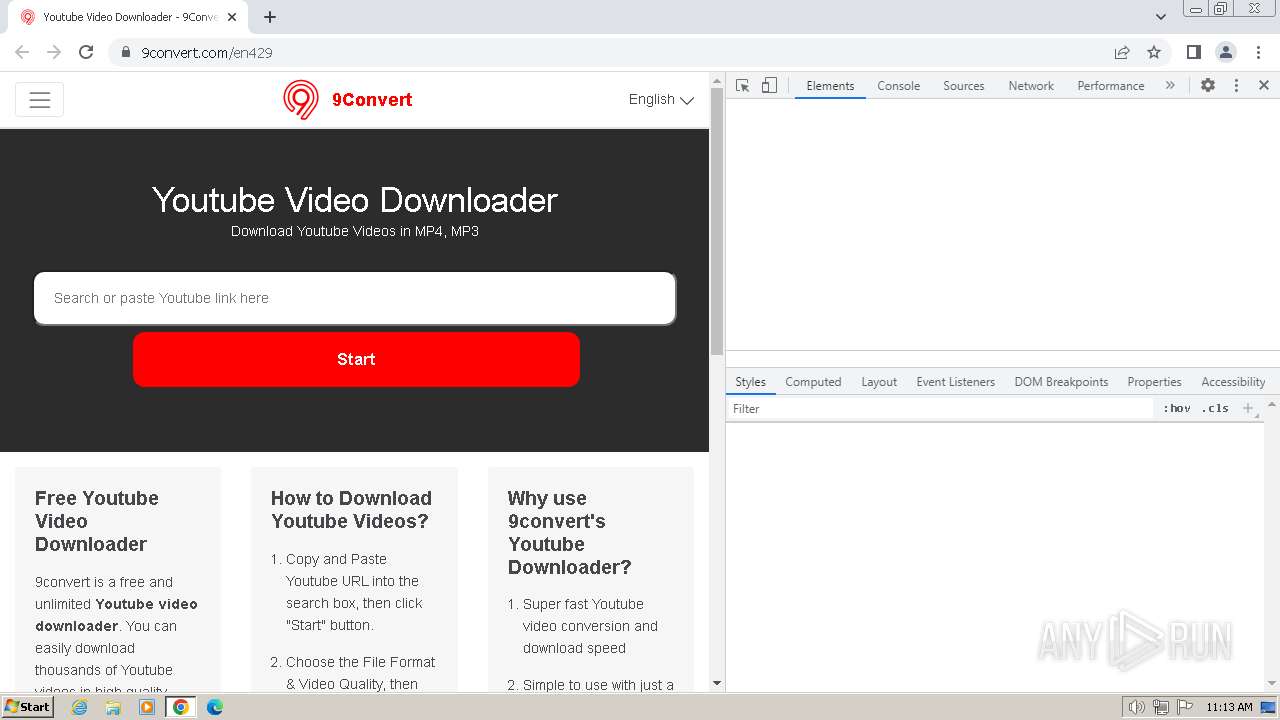Open the DevTools Sources tab

[x=964, y=86]
